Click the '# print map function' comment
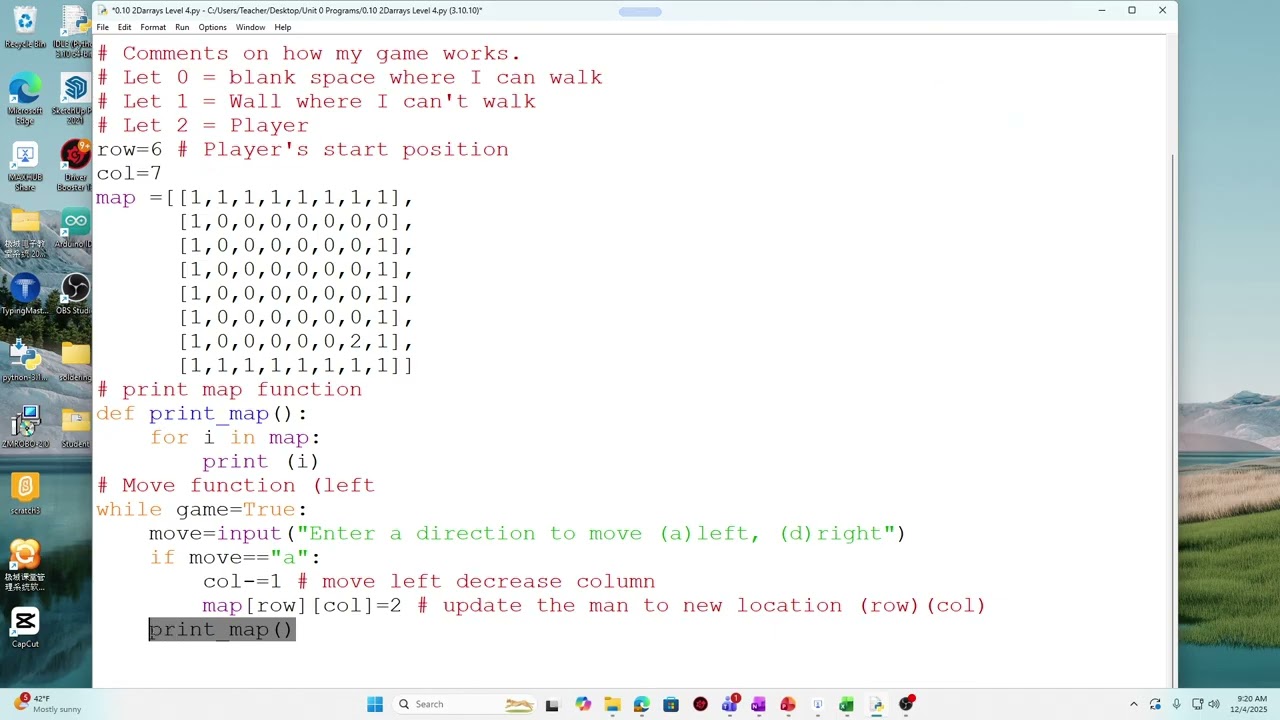This screenshot has width=1280, height=720. (229, 389)
